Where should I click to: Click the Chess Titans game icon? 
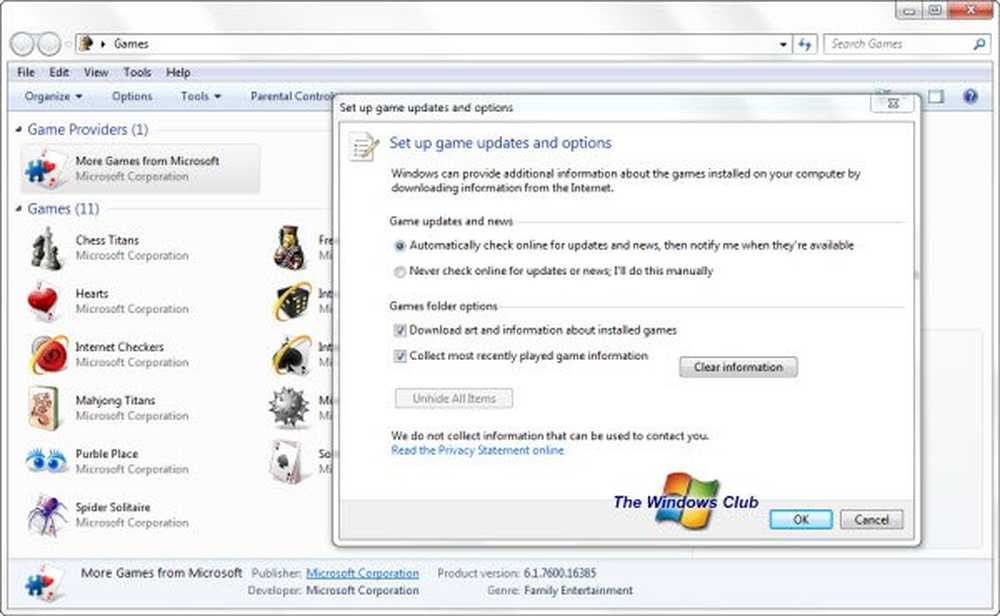coord(46,247)
